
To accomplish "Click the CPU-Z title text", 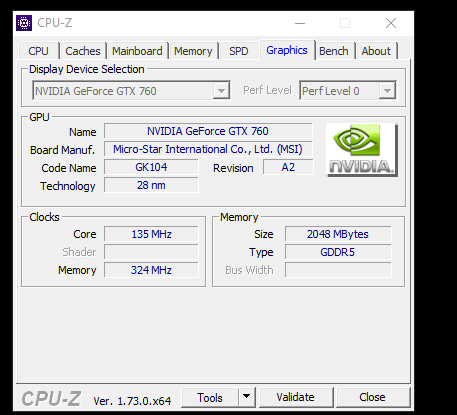I will [55, 23].
